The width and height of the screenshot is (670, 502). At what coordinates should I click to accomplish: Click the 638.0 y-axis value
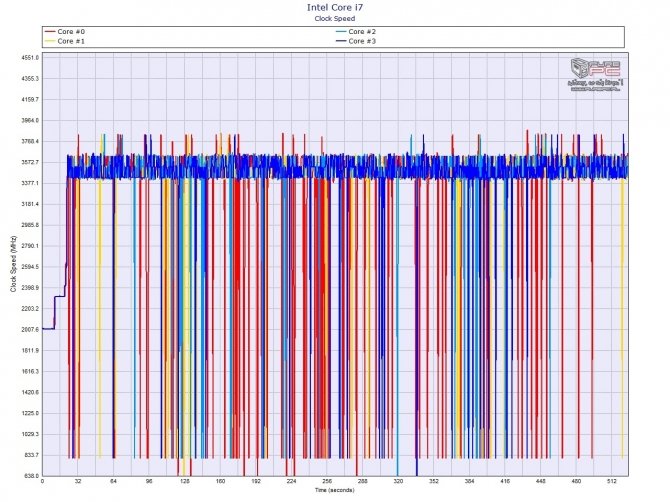31,476
